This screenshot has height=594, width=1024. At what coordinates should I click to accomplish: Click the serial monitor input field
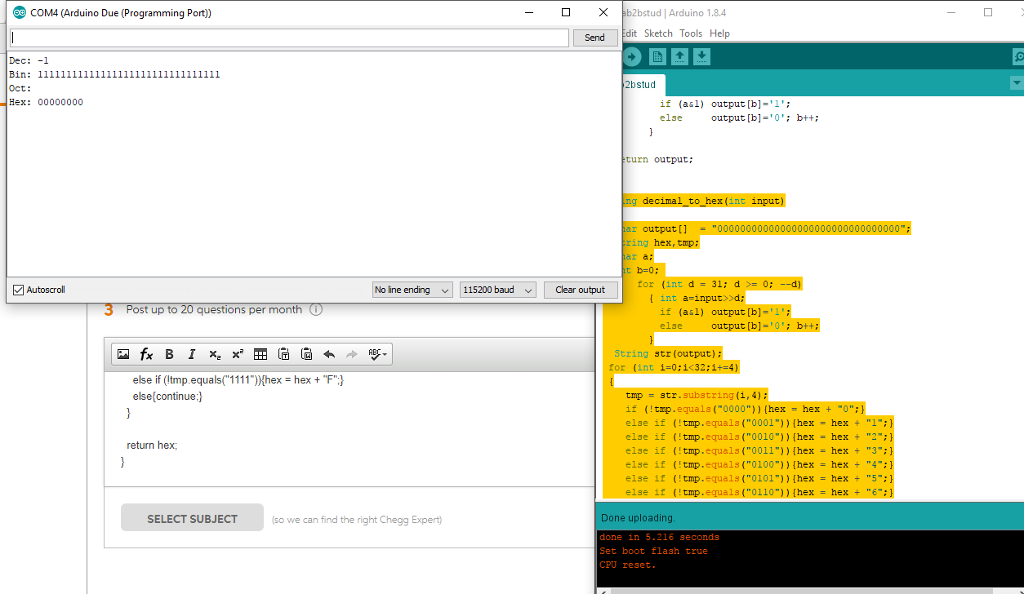289,37
